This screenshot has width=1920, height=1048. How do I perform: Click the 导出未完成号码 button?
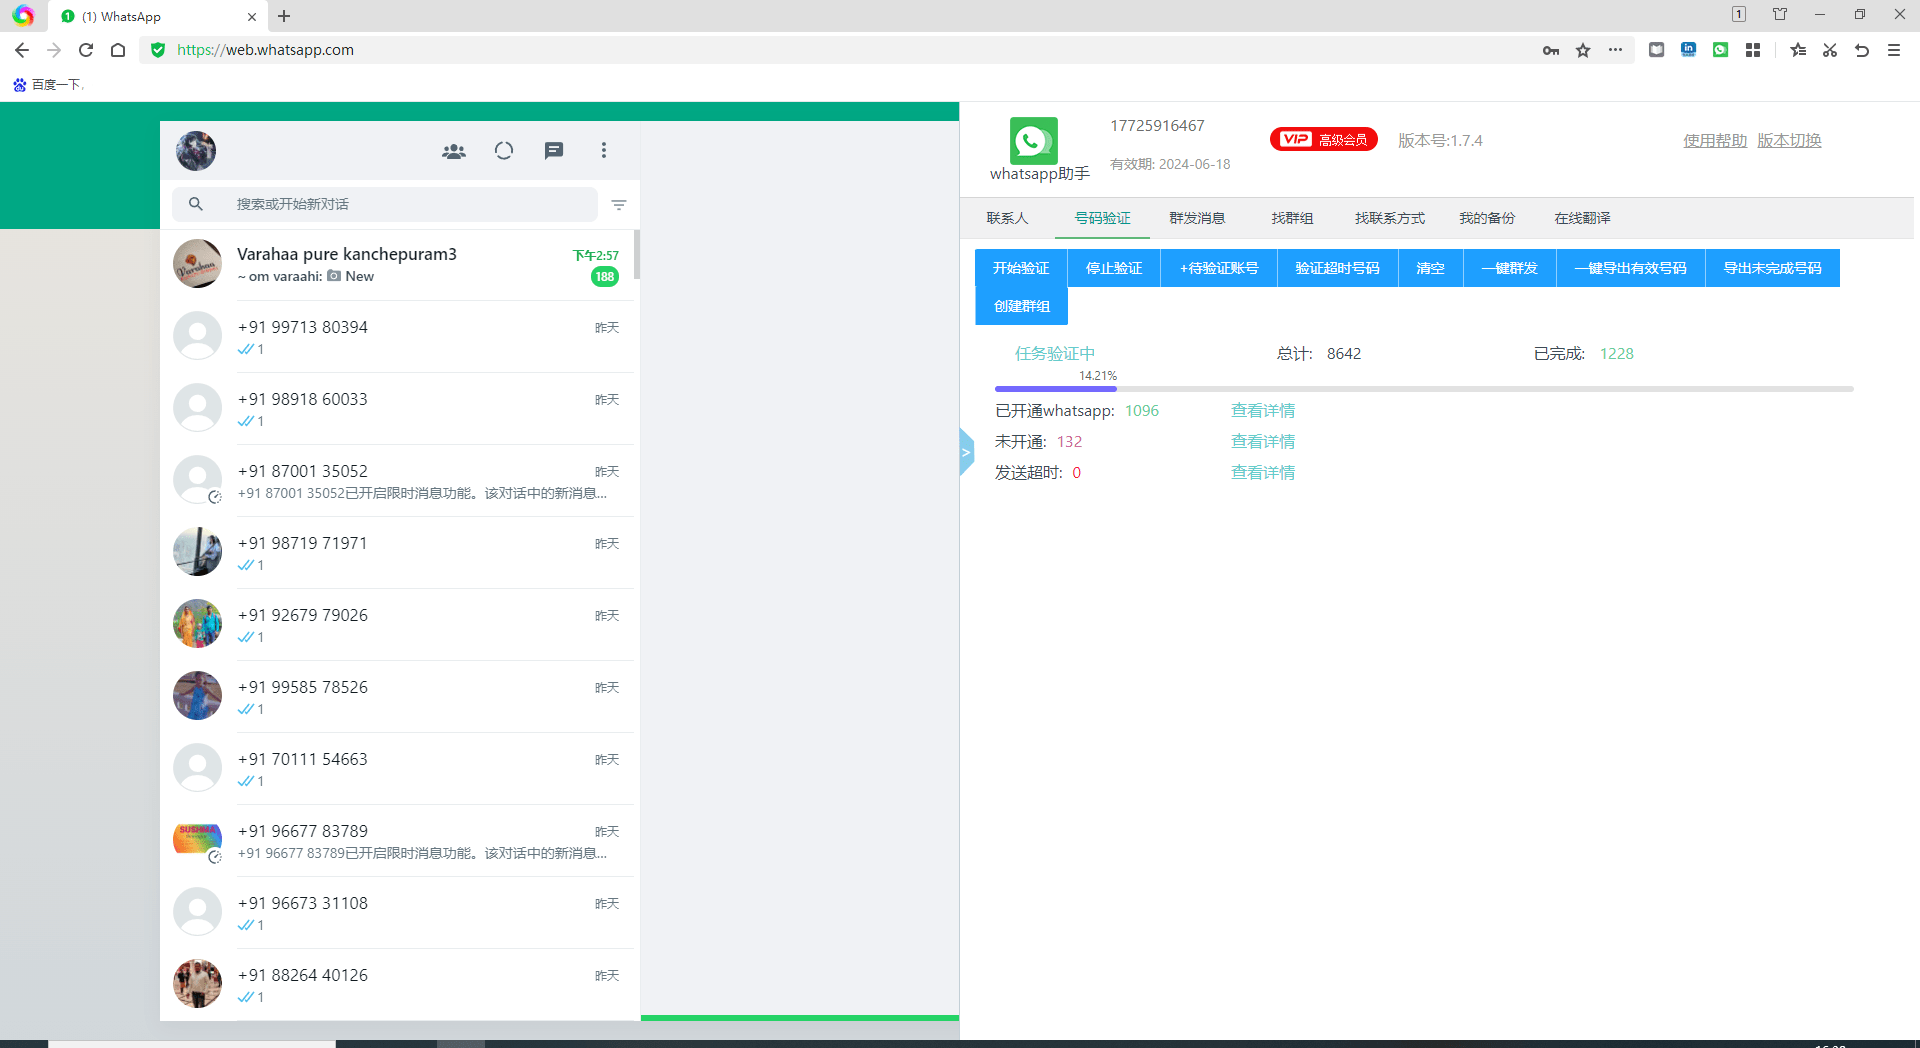pyautogui.click(x=1773, y=268)
